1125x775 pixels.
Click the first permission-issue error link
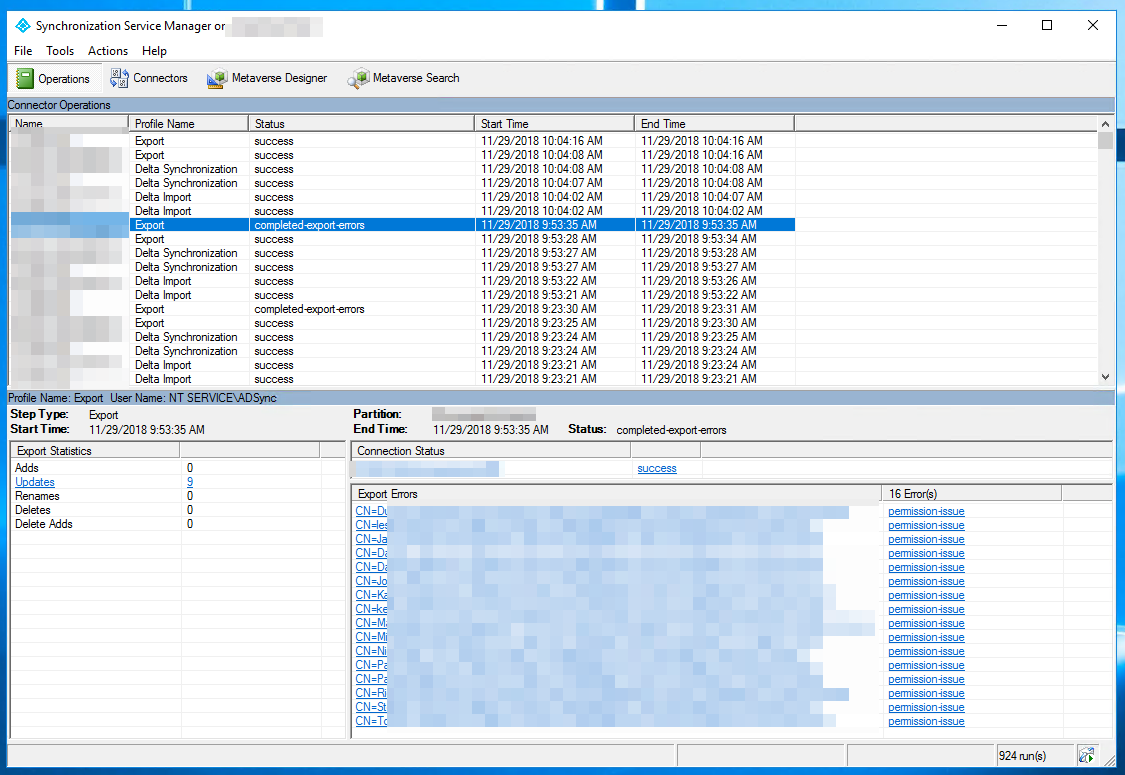pyautogui.click(x=925, y=511)
